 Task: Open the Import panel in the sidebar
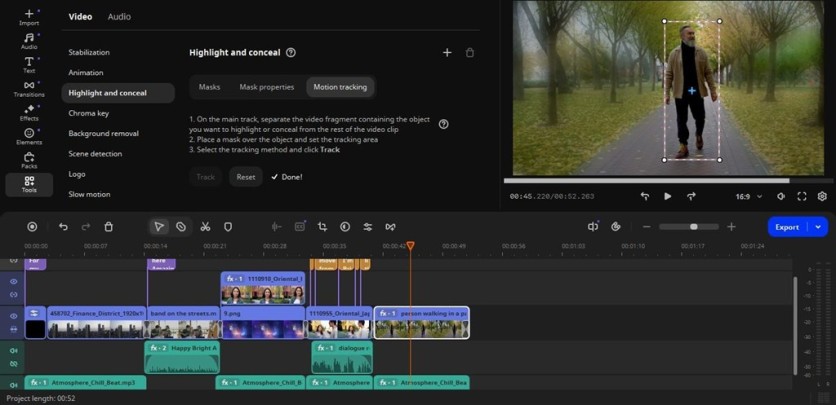point(29,18)
